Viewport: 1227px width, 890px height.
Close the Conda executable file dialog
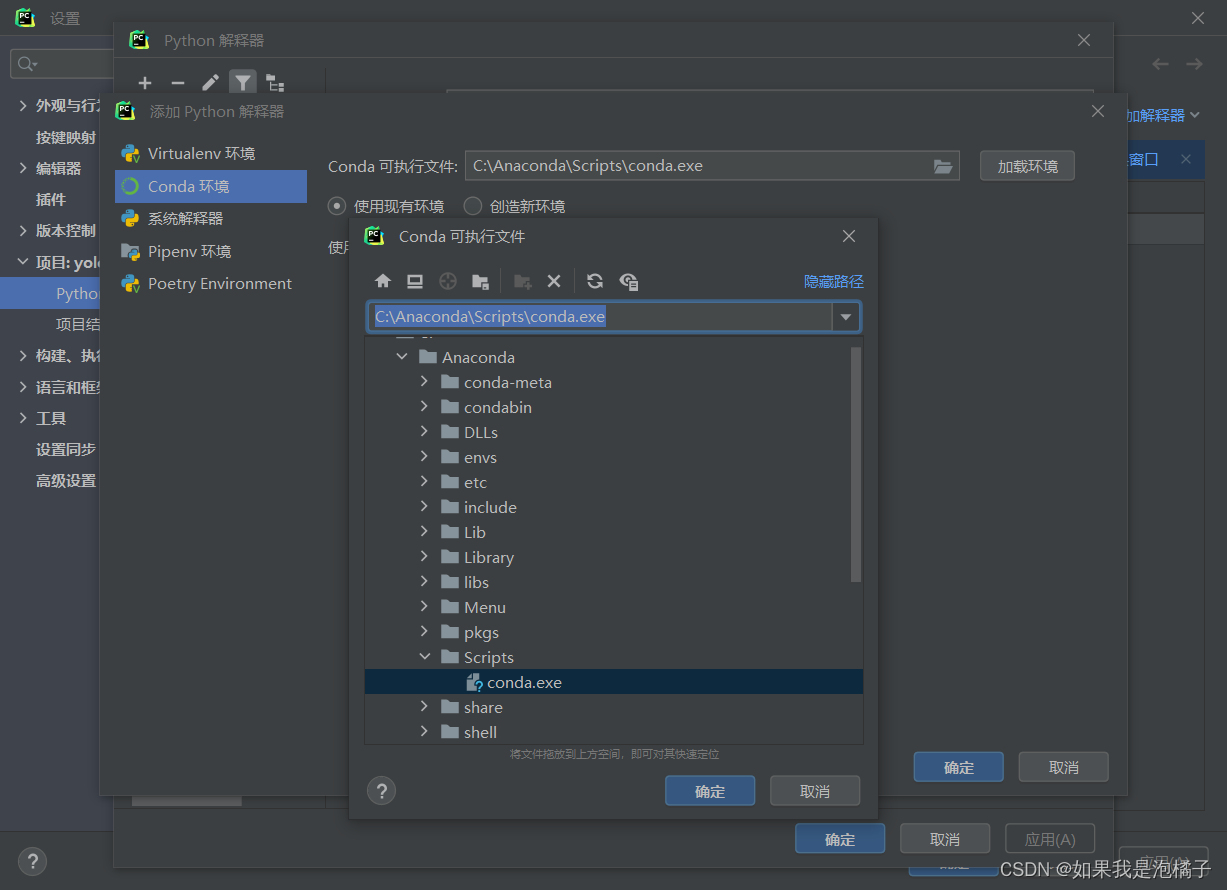click(x=848, y=236)
